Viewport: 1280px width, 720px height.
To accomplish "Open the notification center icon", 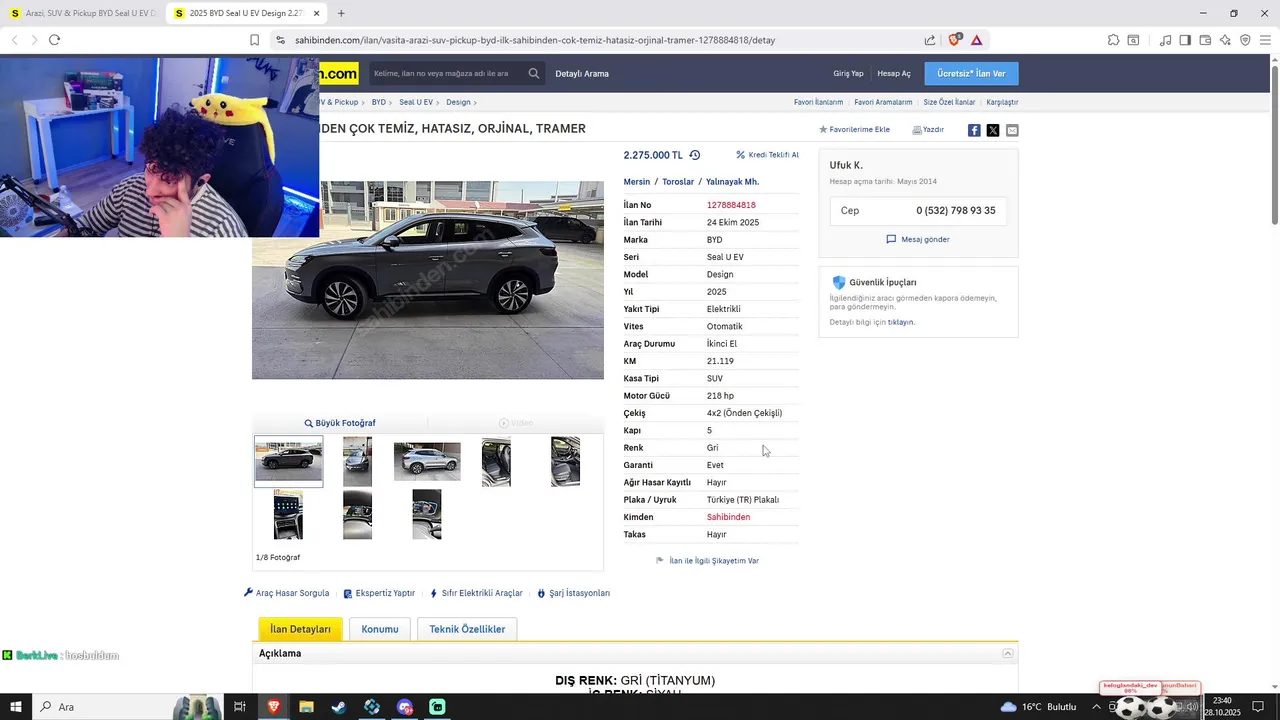I will (1258, 707).
